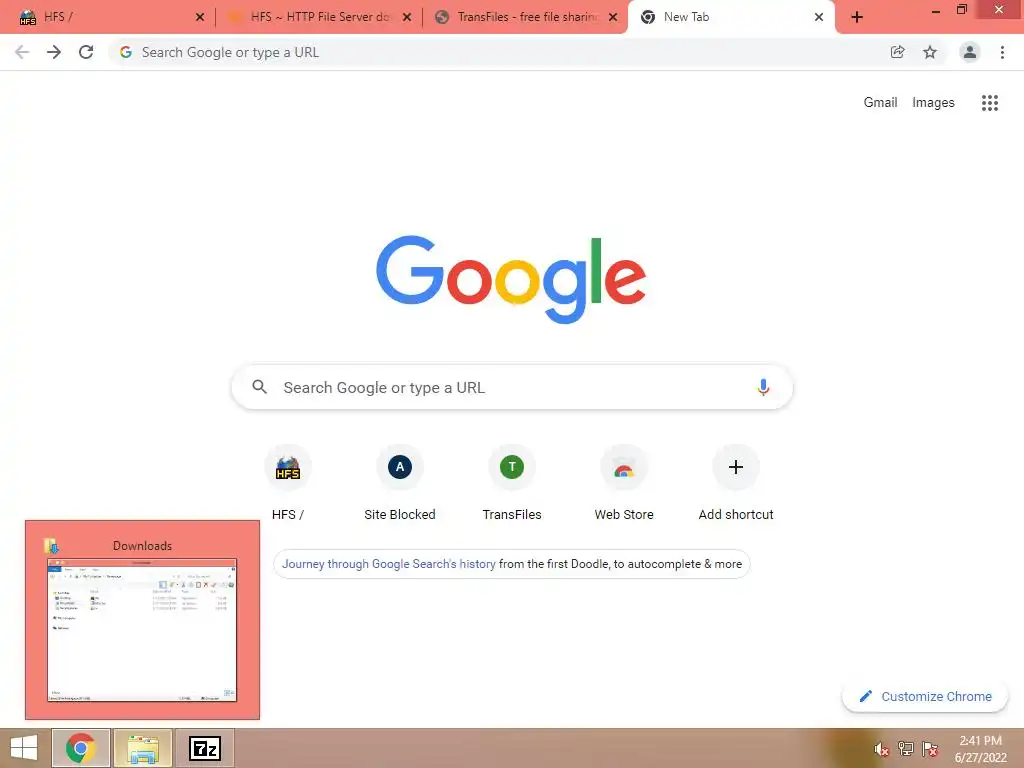Add a new shortcut tile
This screenshot has width=1024, height=768.
coord(736,483)
